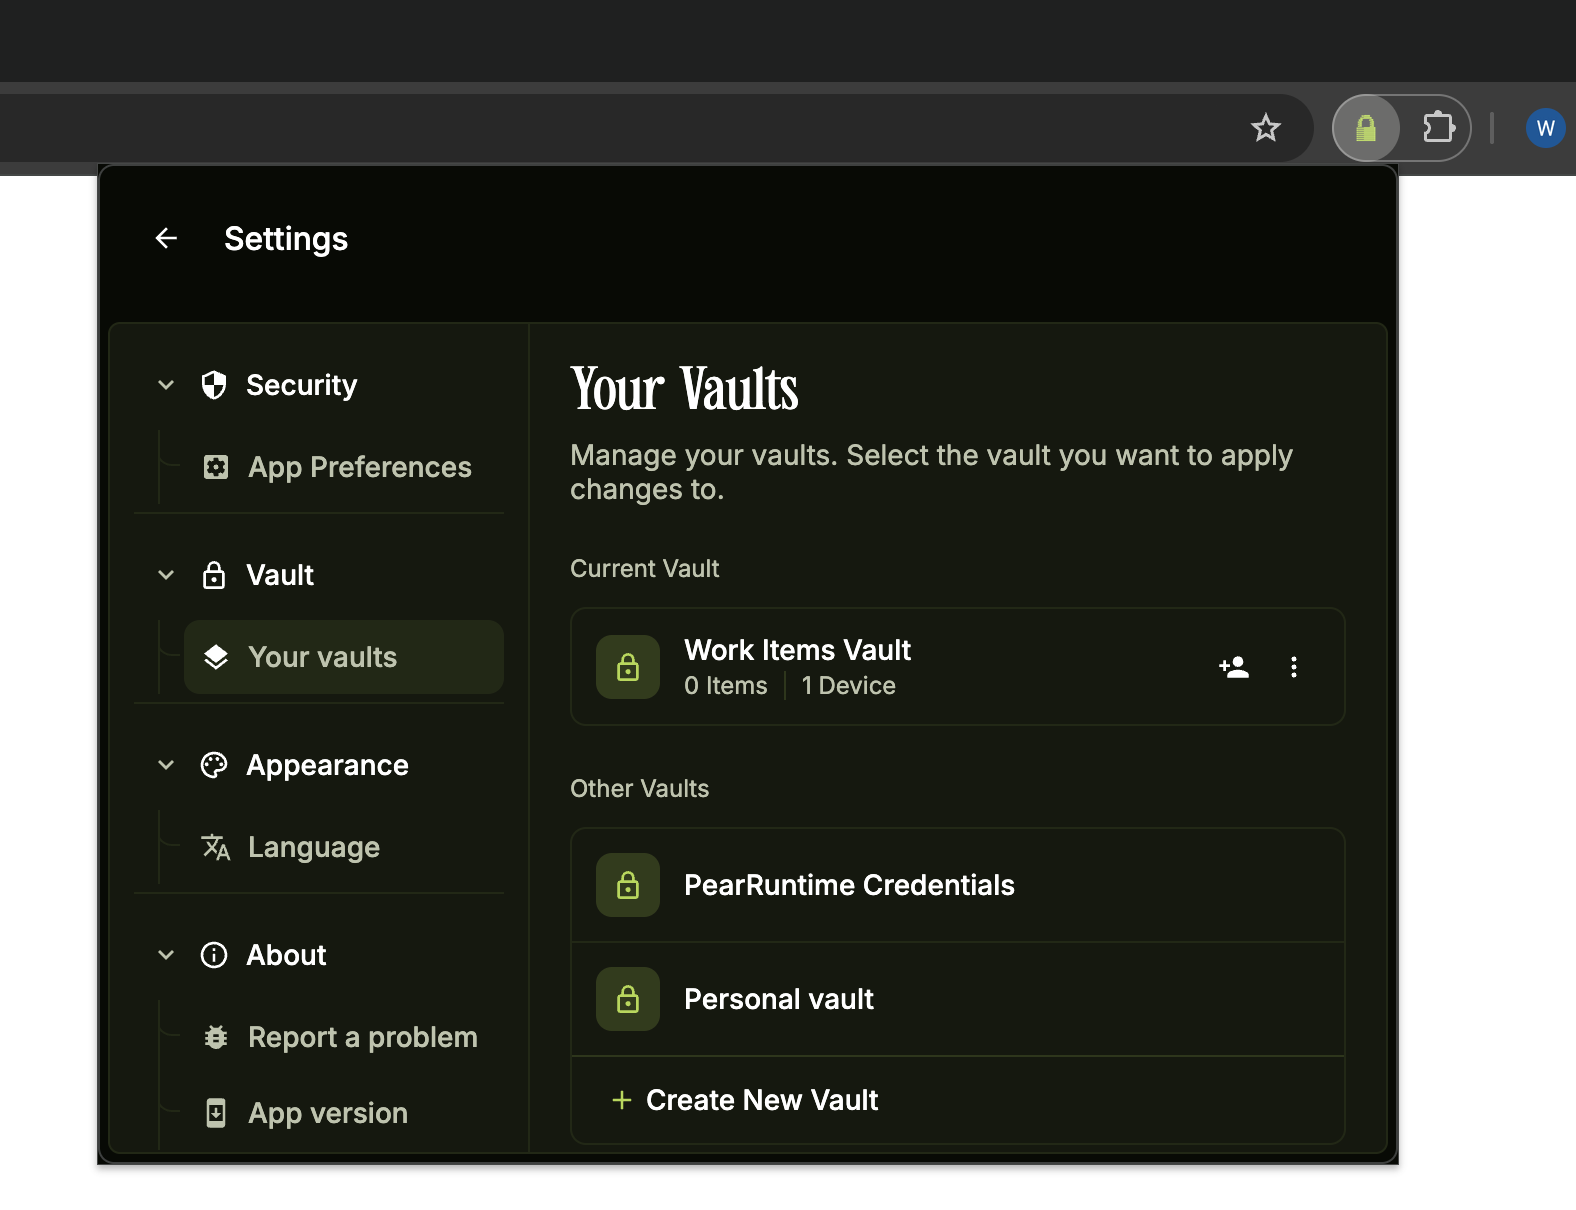
Task: Click the '0 Items' count text
Action: click(726, 686)
